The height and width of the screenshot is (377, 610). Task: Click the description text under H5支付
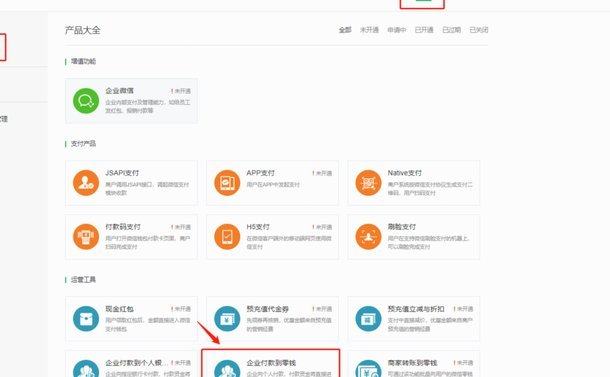pyautogui.click(x=289, y=242)
